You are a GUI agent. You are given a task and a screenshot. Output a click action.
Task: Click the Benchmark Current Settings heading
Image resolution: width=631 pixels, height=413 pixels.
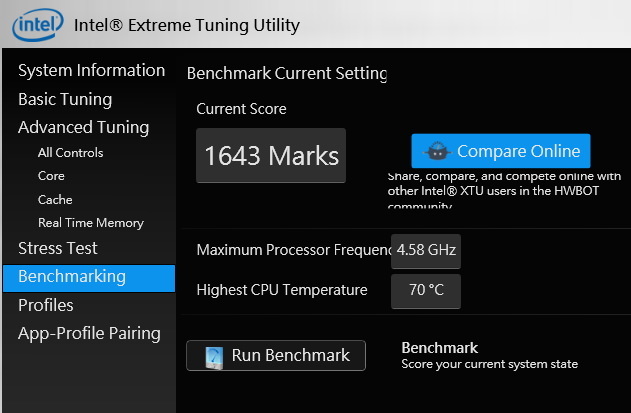pos(287,73)
